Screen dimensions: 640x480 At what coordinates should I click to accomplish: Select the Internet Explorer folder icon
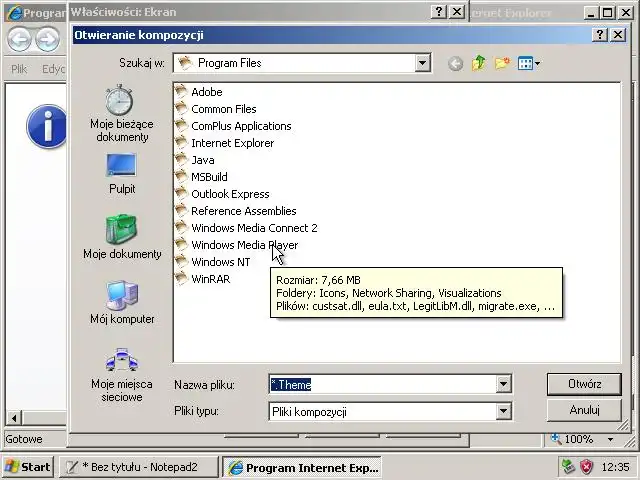181,142
